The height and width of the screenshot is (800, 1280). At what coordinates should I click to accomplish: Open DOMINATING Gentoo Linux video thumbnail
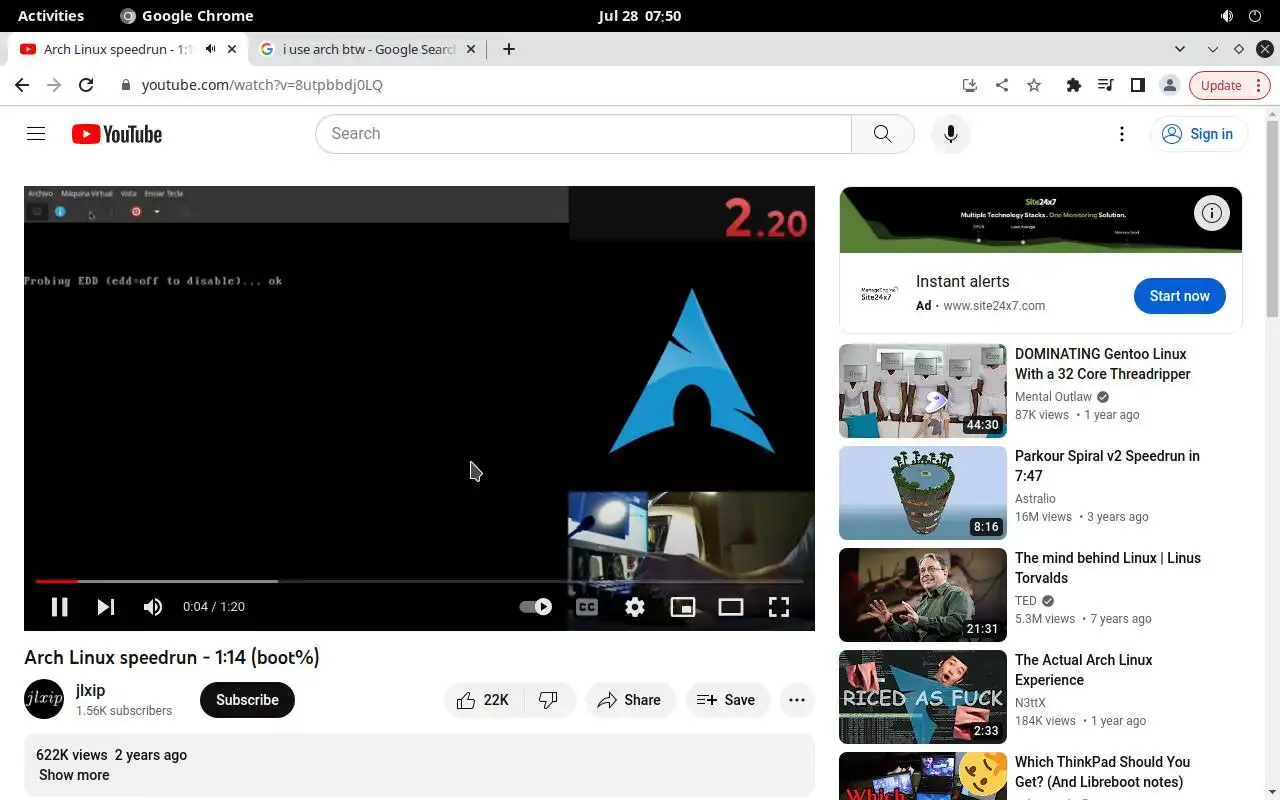923,391
